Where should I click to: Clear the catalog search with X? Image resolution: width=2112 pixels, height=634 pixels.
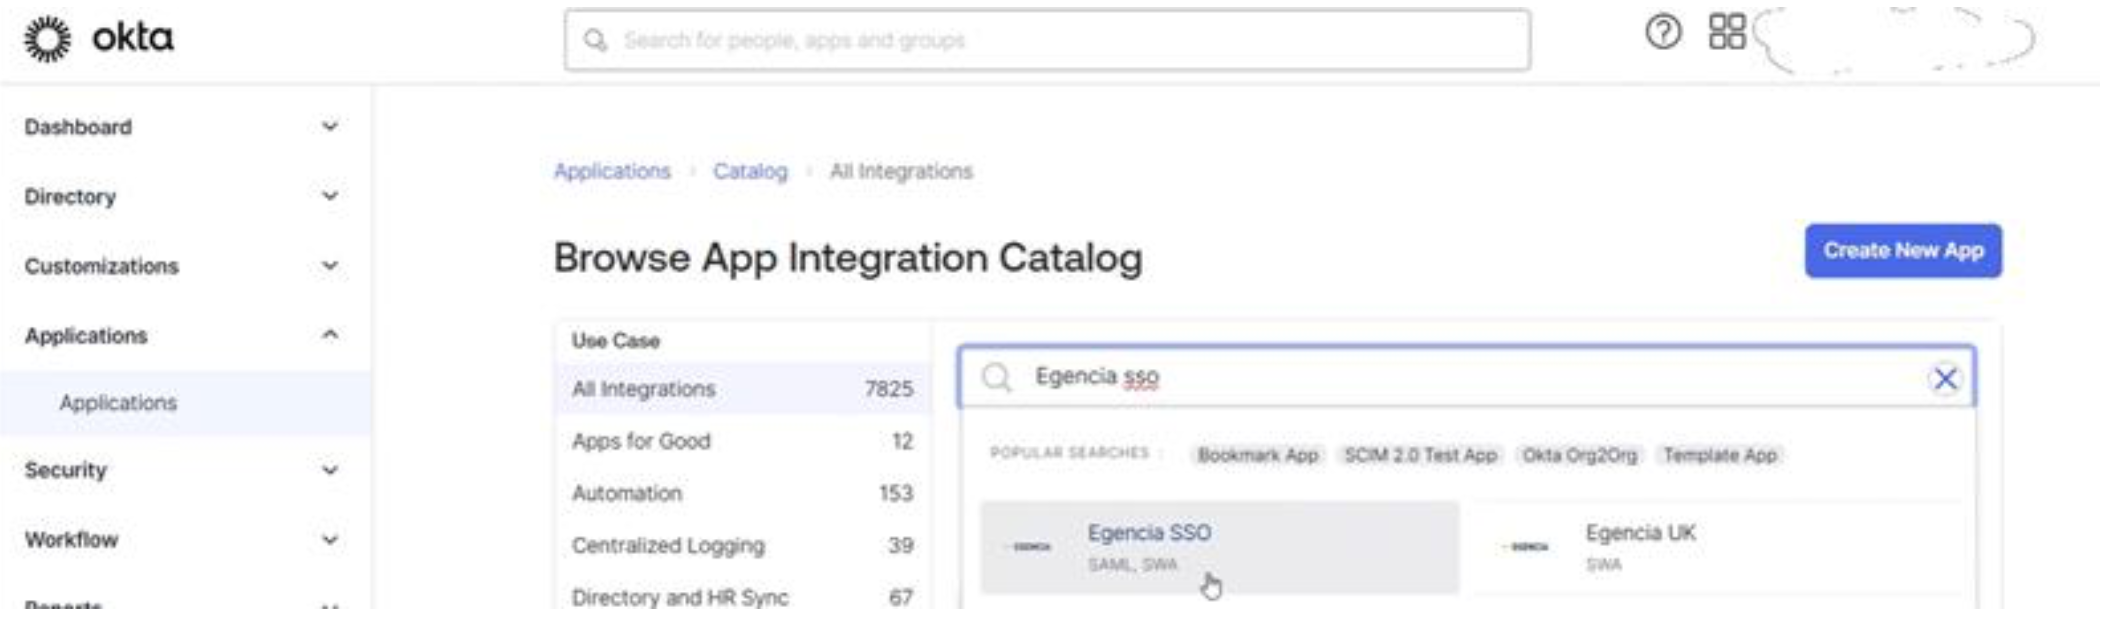point(1945,379)
